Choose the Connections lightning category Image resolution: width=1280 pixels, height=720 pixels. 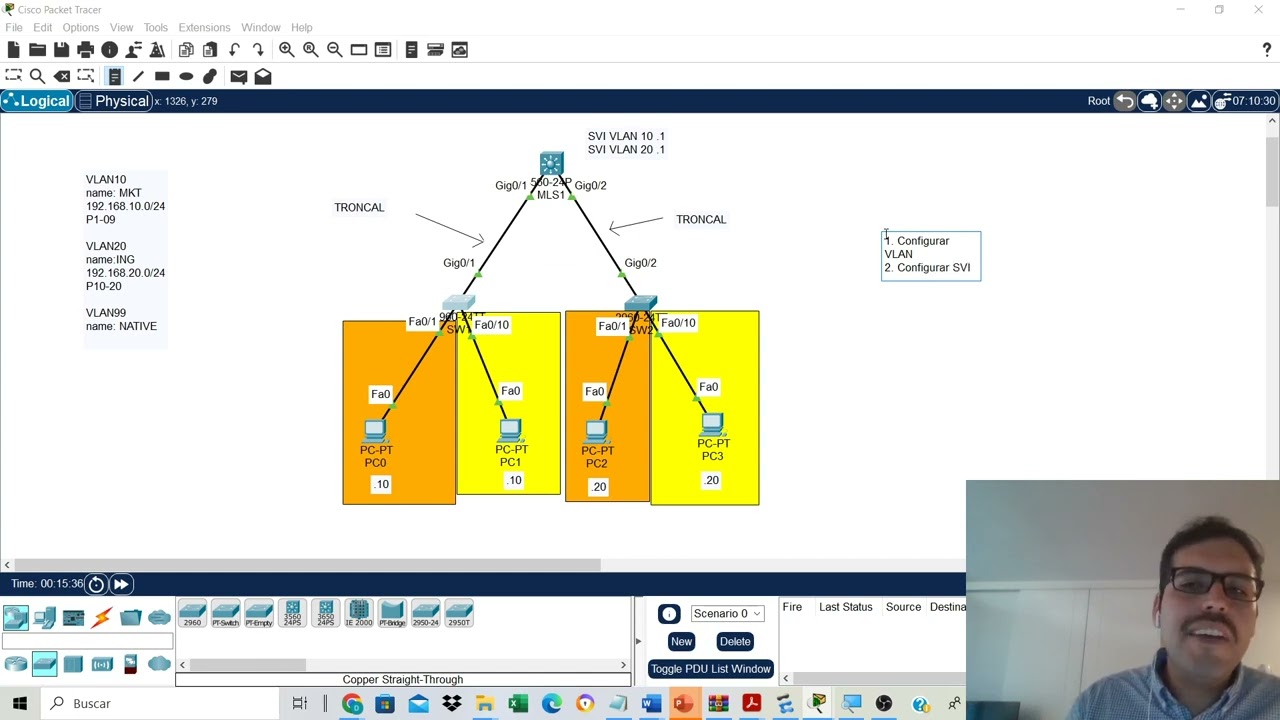pos(102,618)
